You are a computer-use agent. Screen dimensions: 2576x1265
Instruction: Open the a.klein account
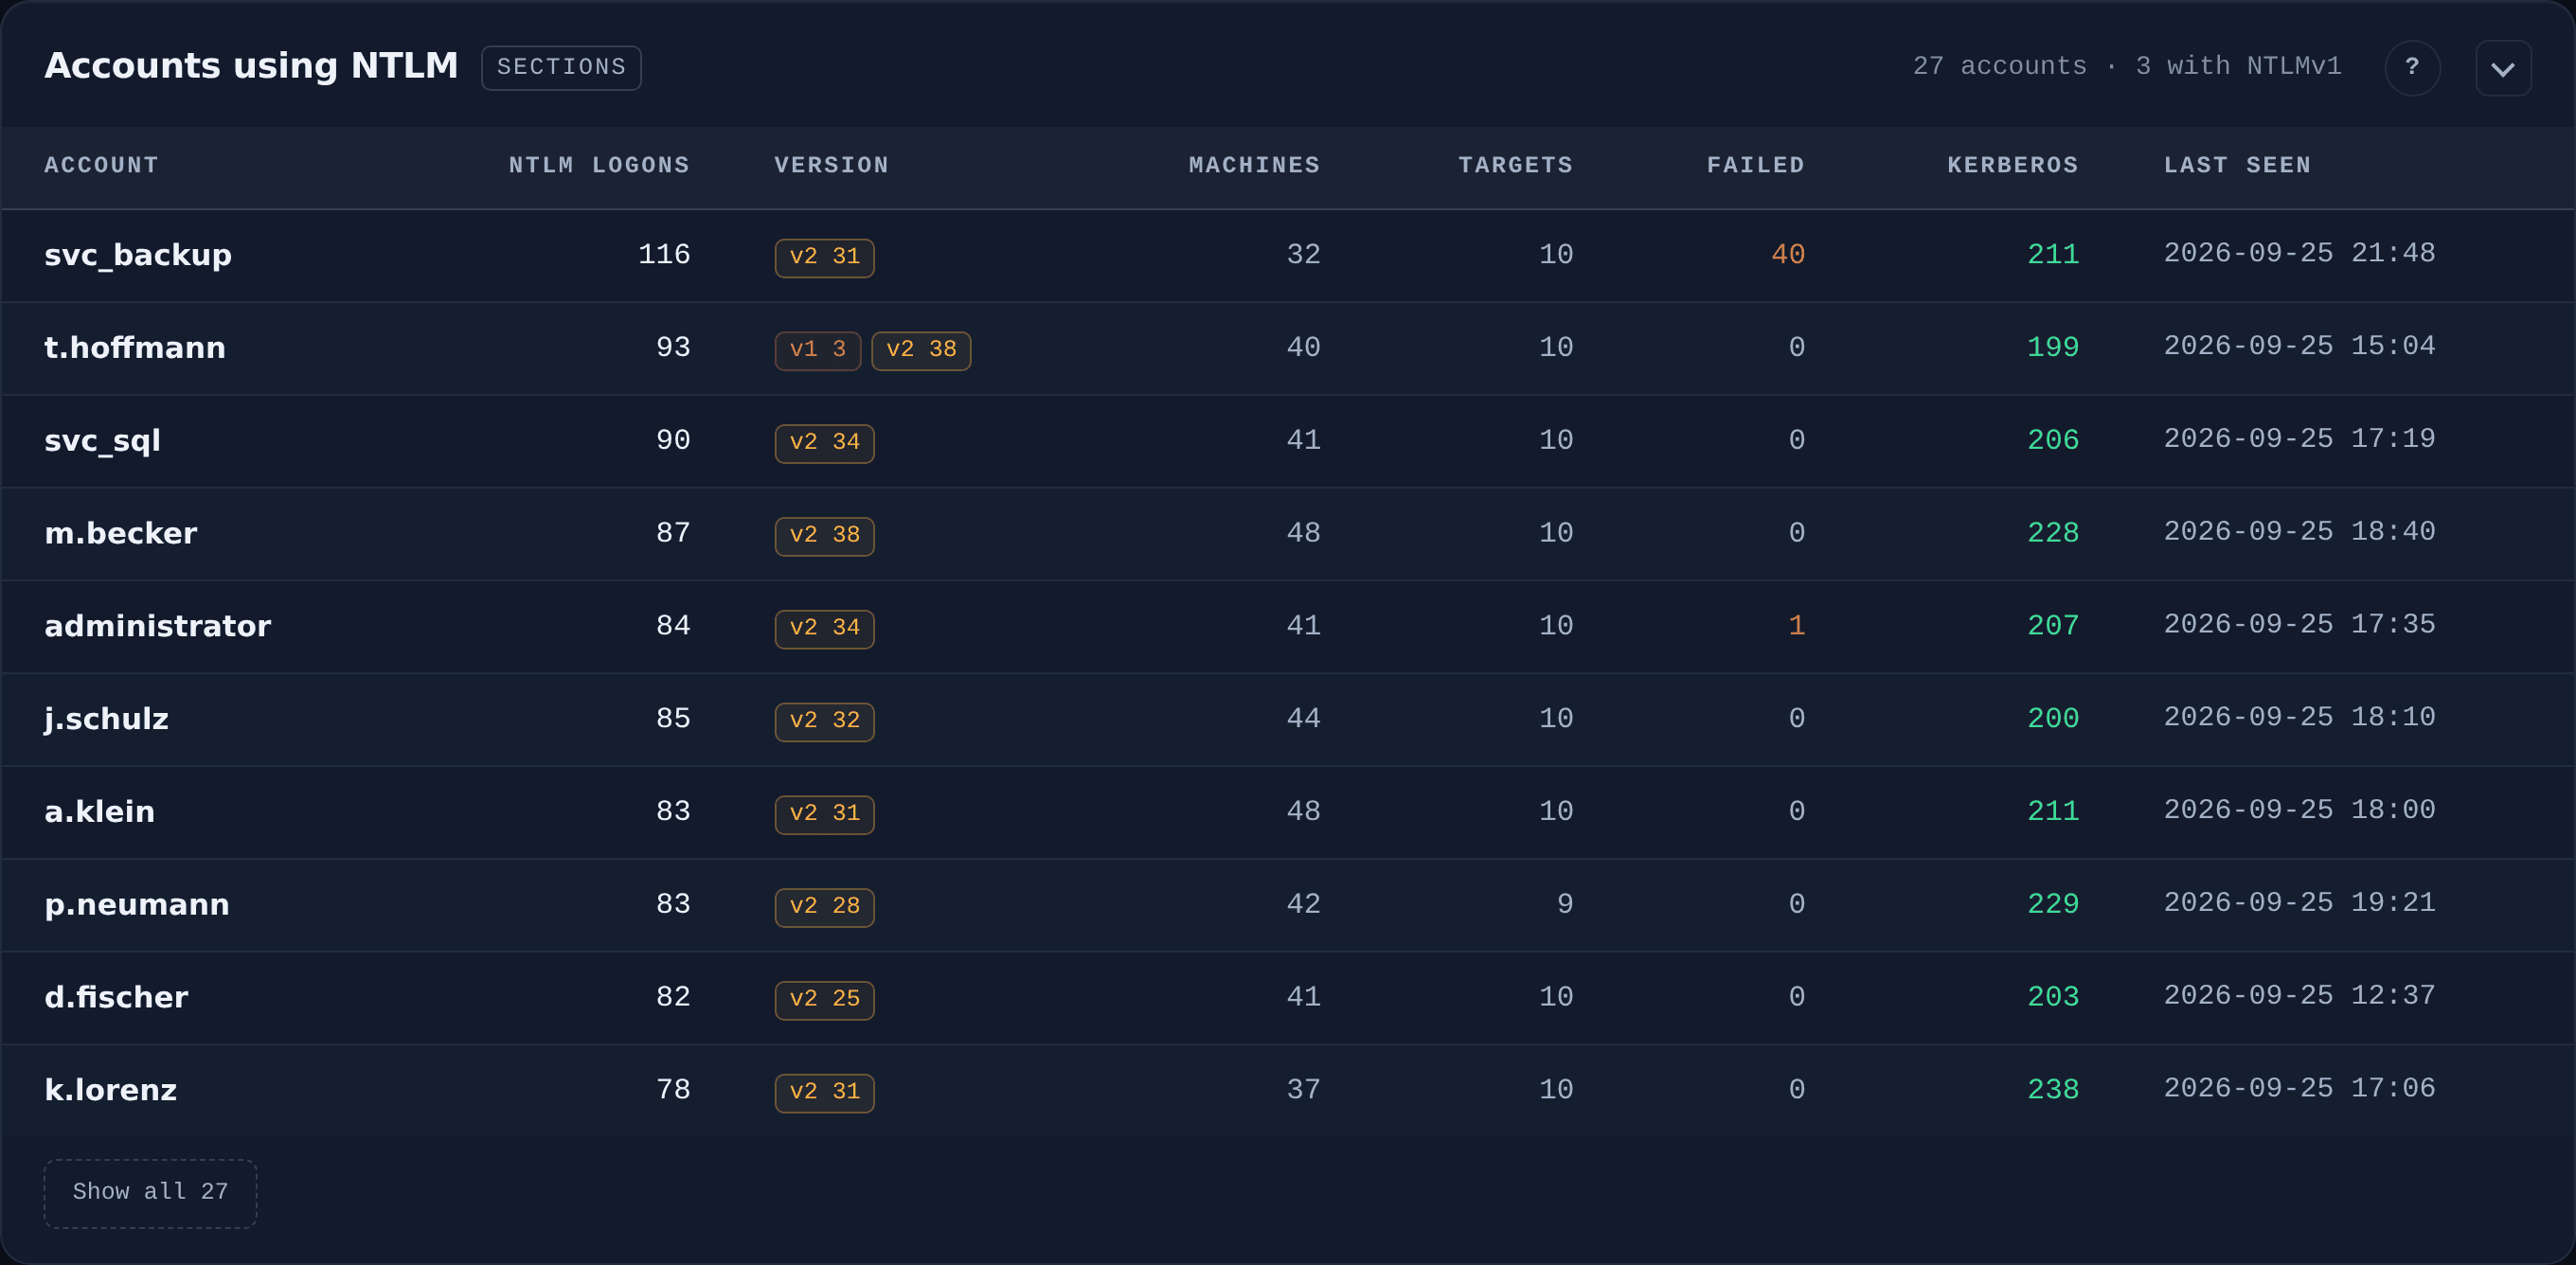pyautogui.click(x=99, y=811)
